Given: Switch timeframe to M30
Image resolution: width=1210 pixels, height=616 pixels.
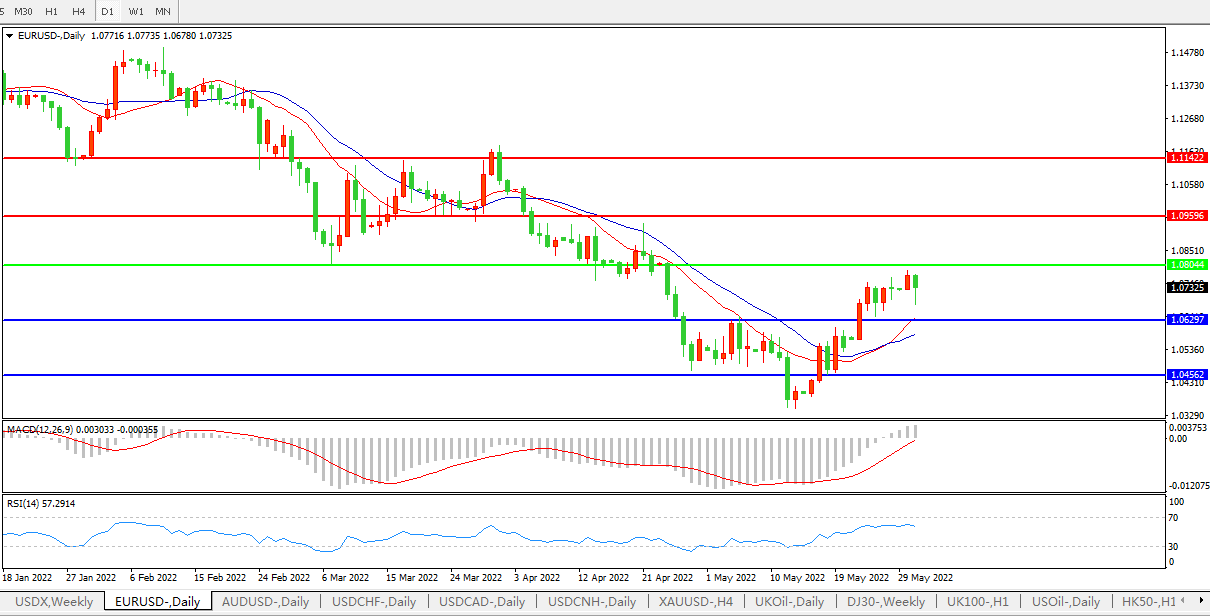Looking at the screenshot, I should tap(23, 11).
